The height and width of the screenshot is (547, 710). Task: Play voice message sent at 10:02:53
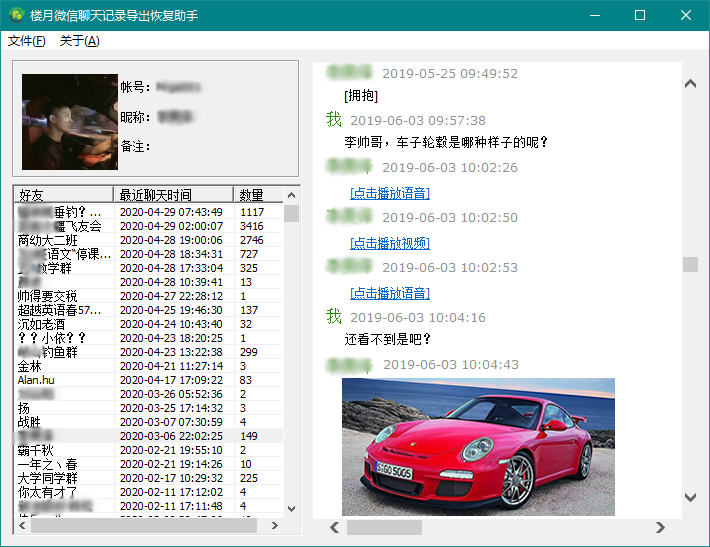[x=389, y=293]
